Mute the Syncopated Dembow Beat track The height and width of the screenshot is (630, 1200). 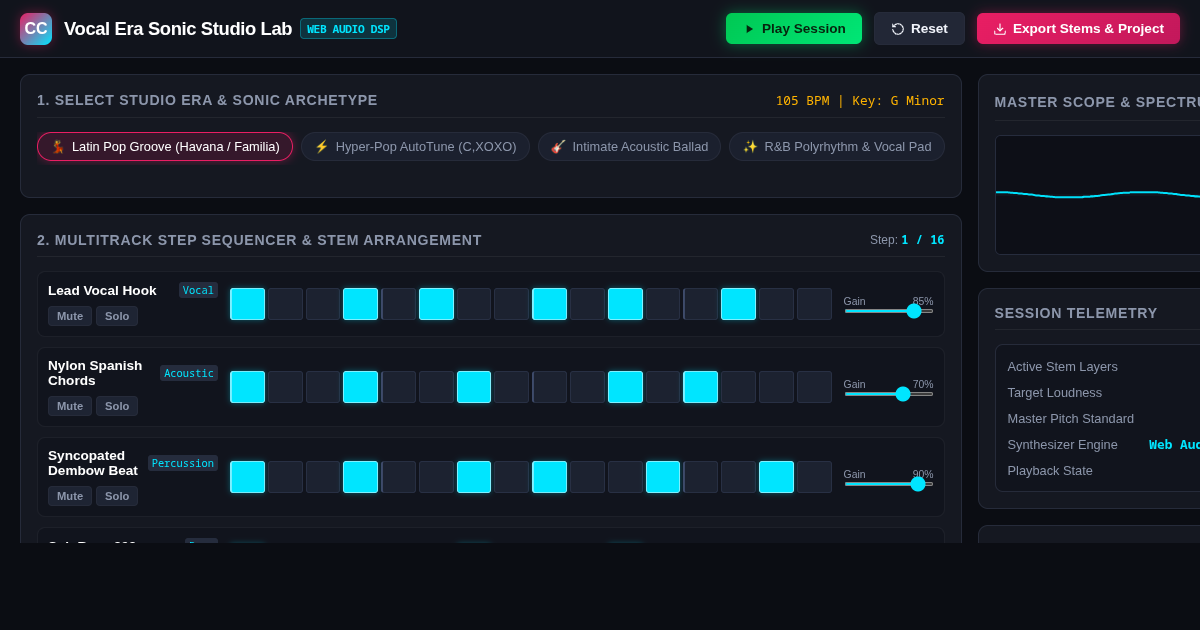[x=70, y=496]
